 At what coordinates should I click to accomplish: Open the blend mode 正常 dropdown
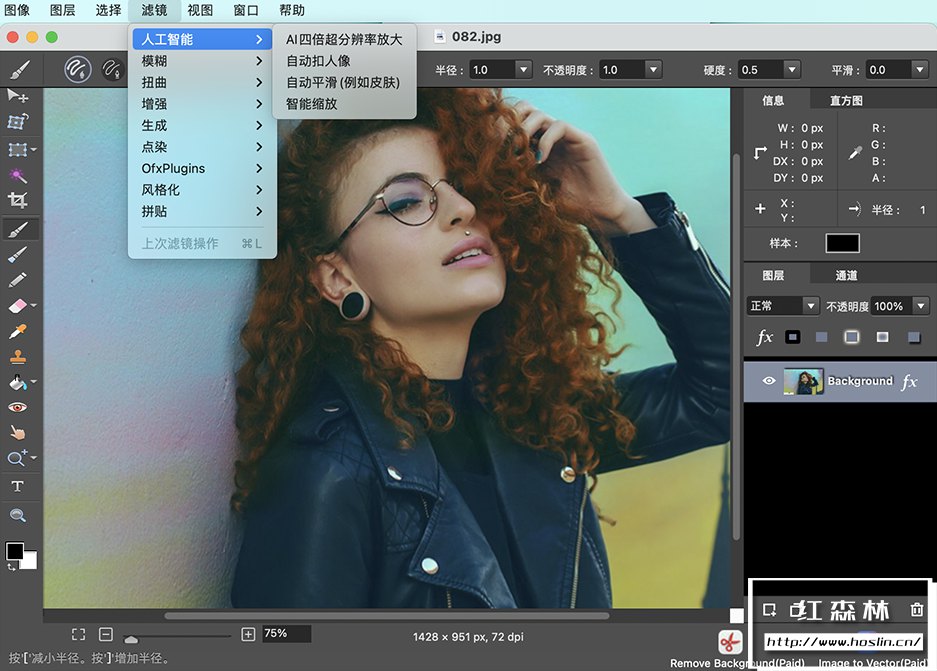coord(782,306)
